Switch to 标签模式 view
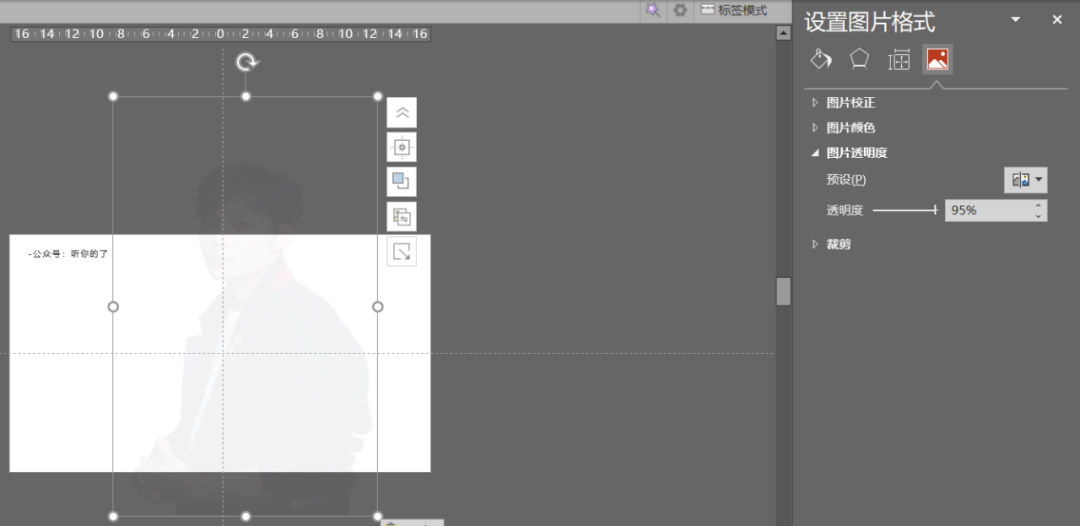1080x526 pixels. [734, 10]
